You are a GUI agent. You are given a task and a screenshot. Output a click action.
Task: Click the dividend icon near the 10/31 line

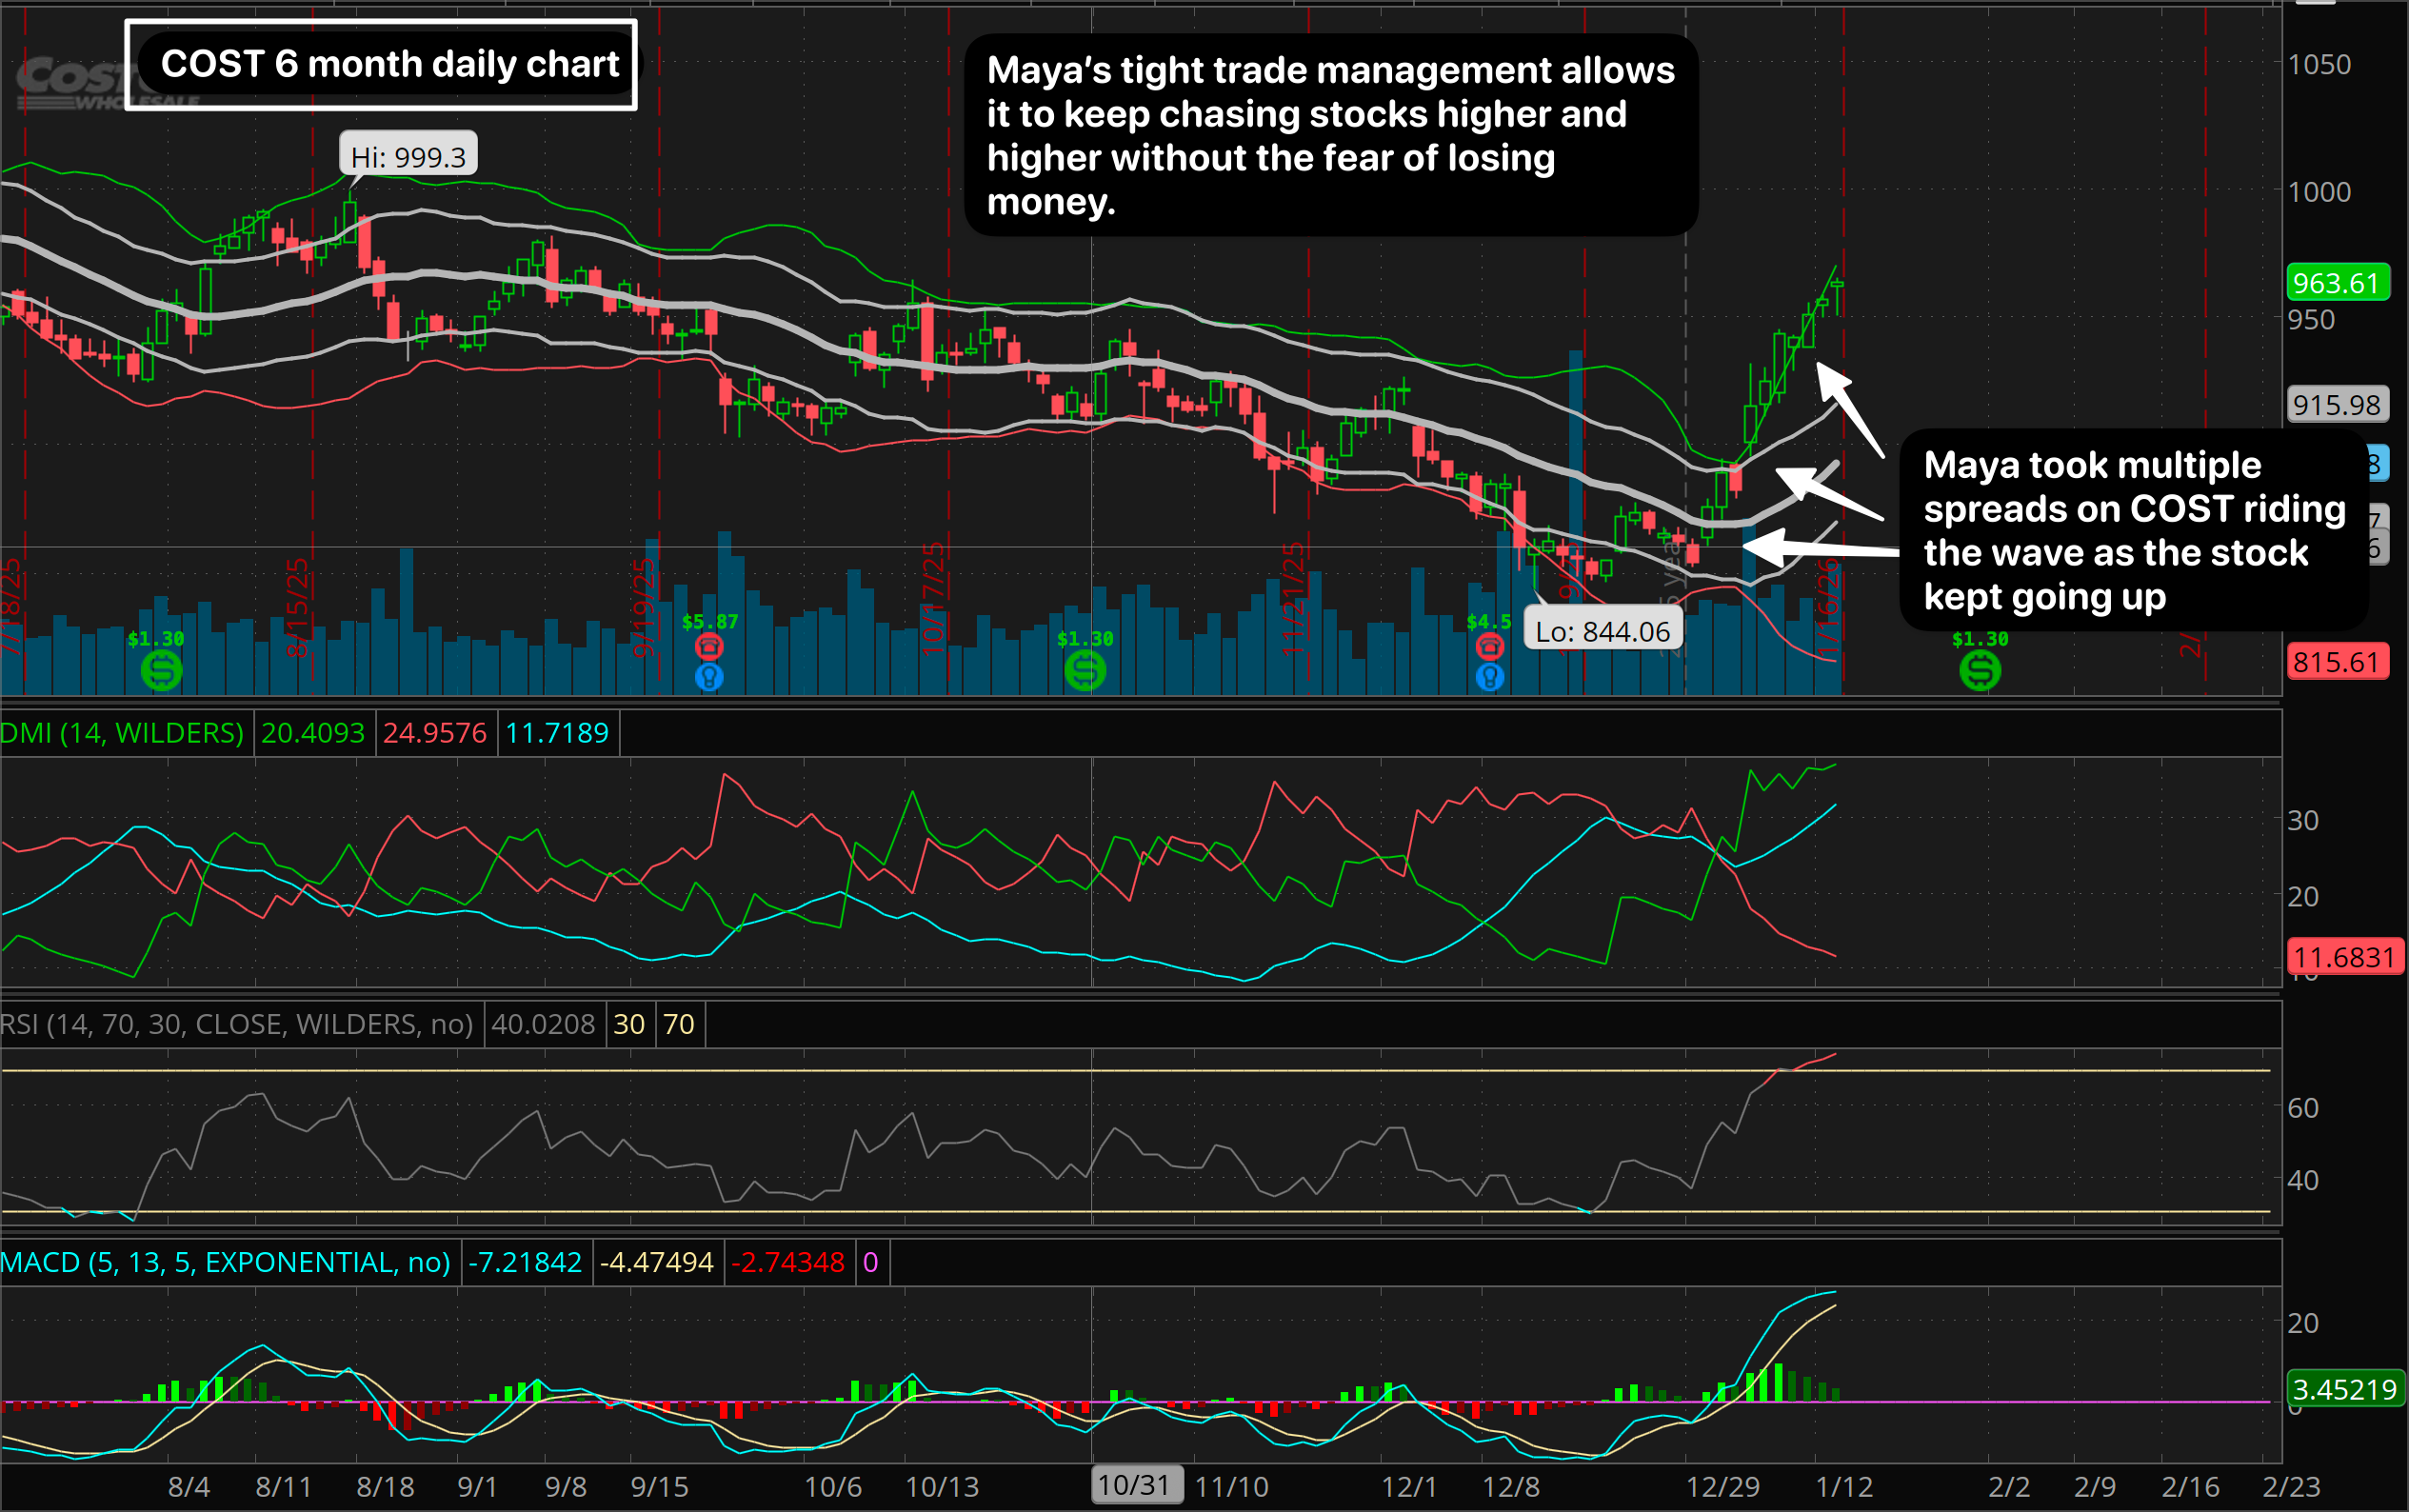[1085, 669]
